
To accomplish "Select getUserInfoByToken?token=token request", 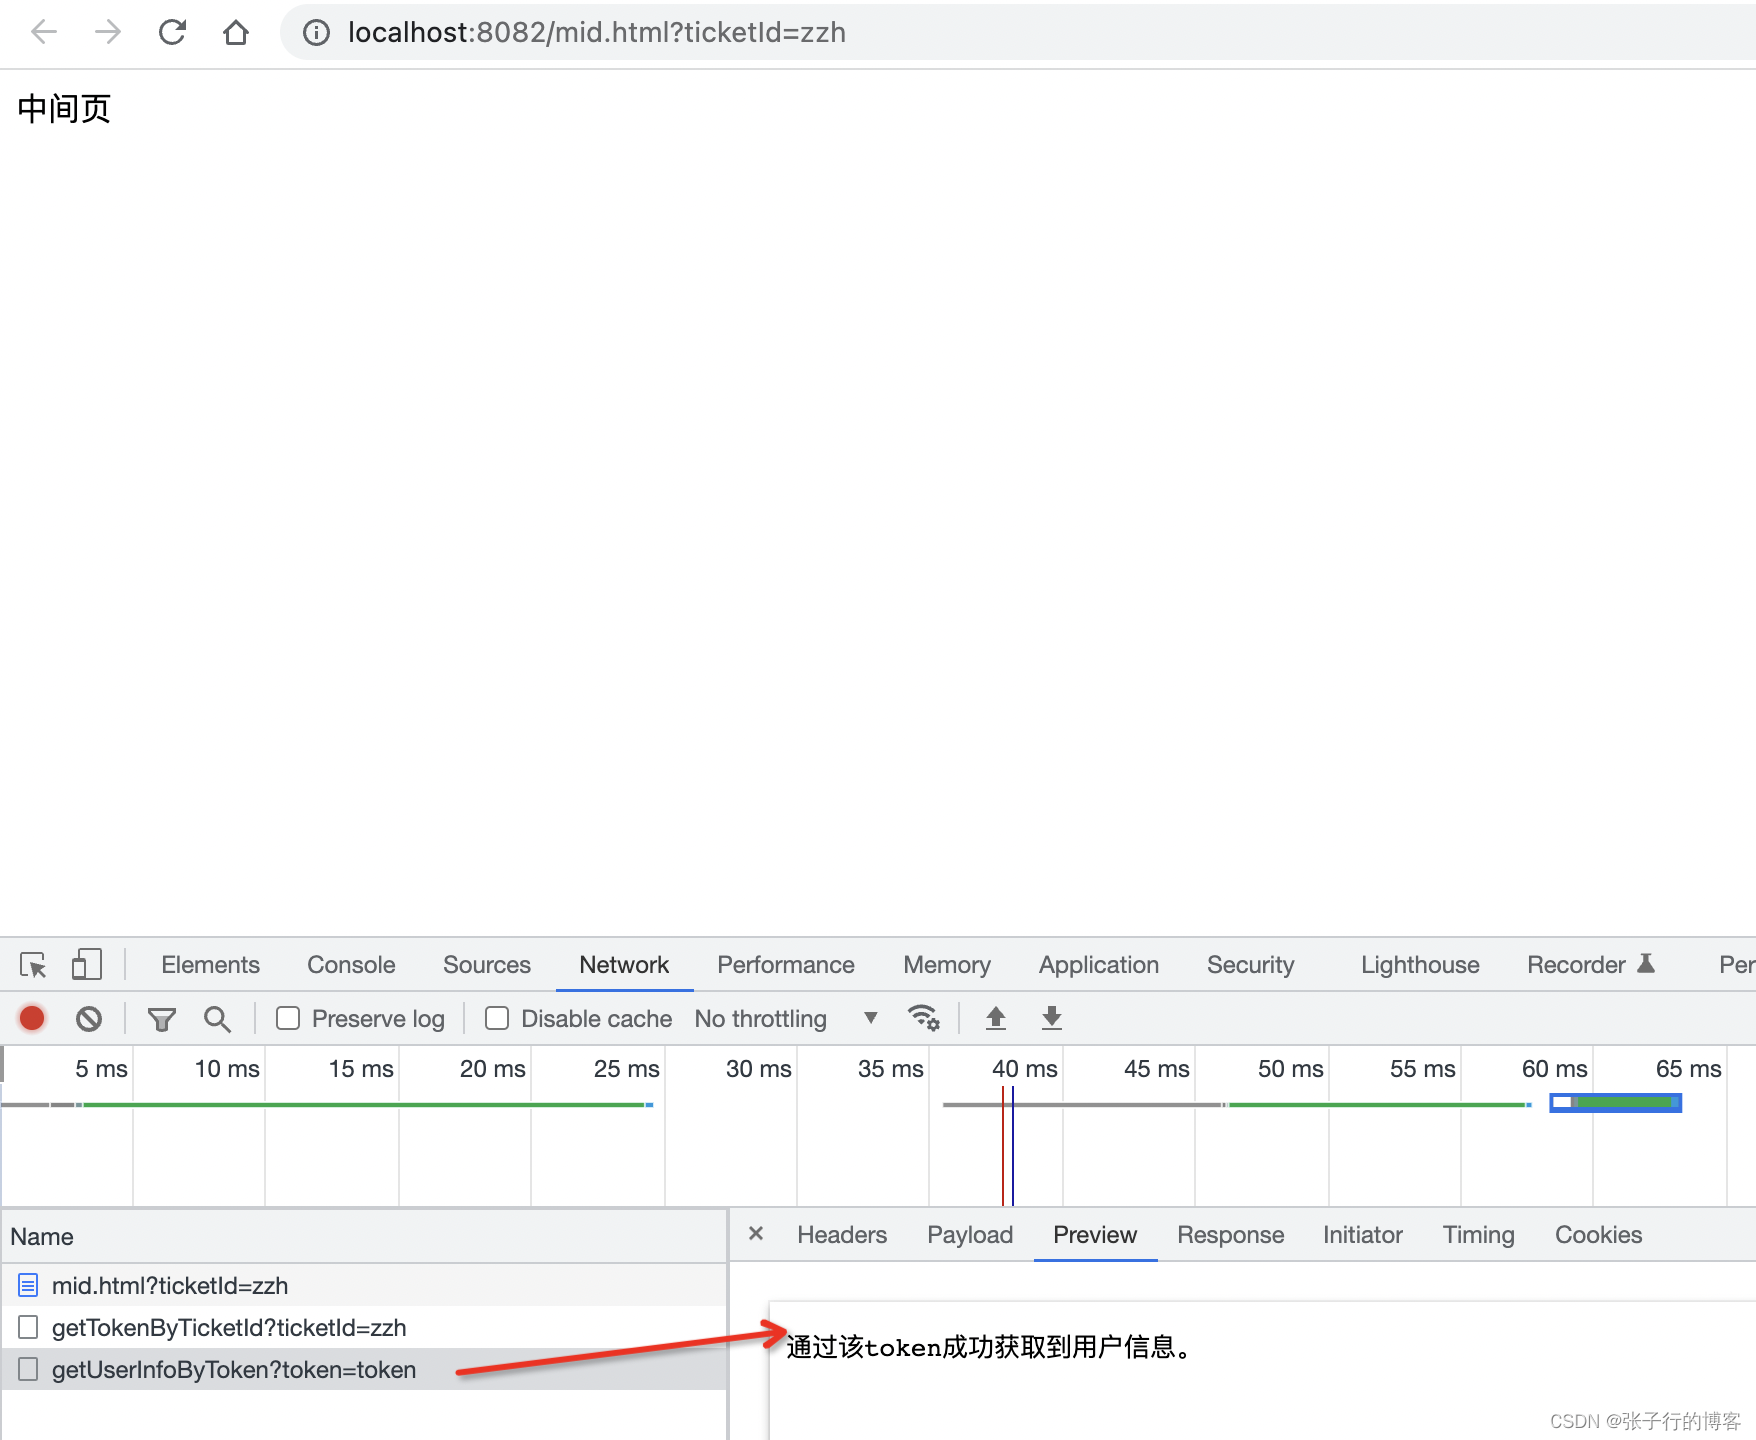I will 364,1369.
